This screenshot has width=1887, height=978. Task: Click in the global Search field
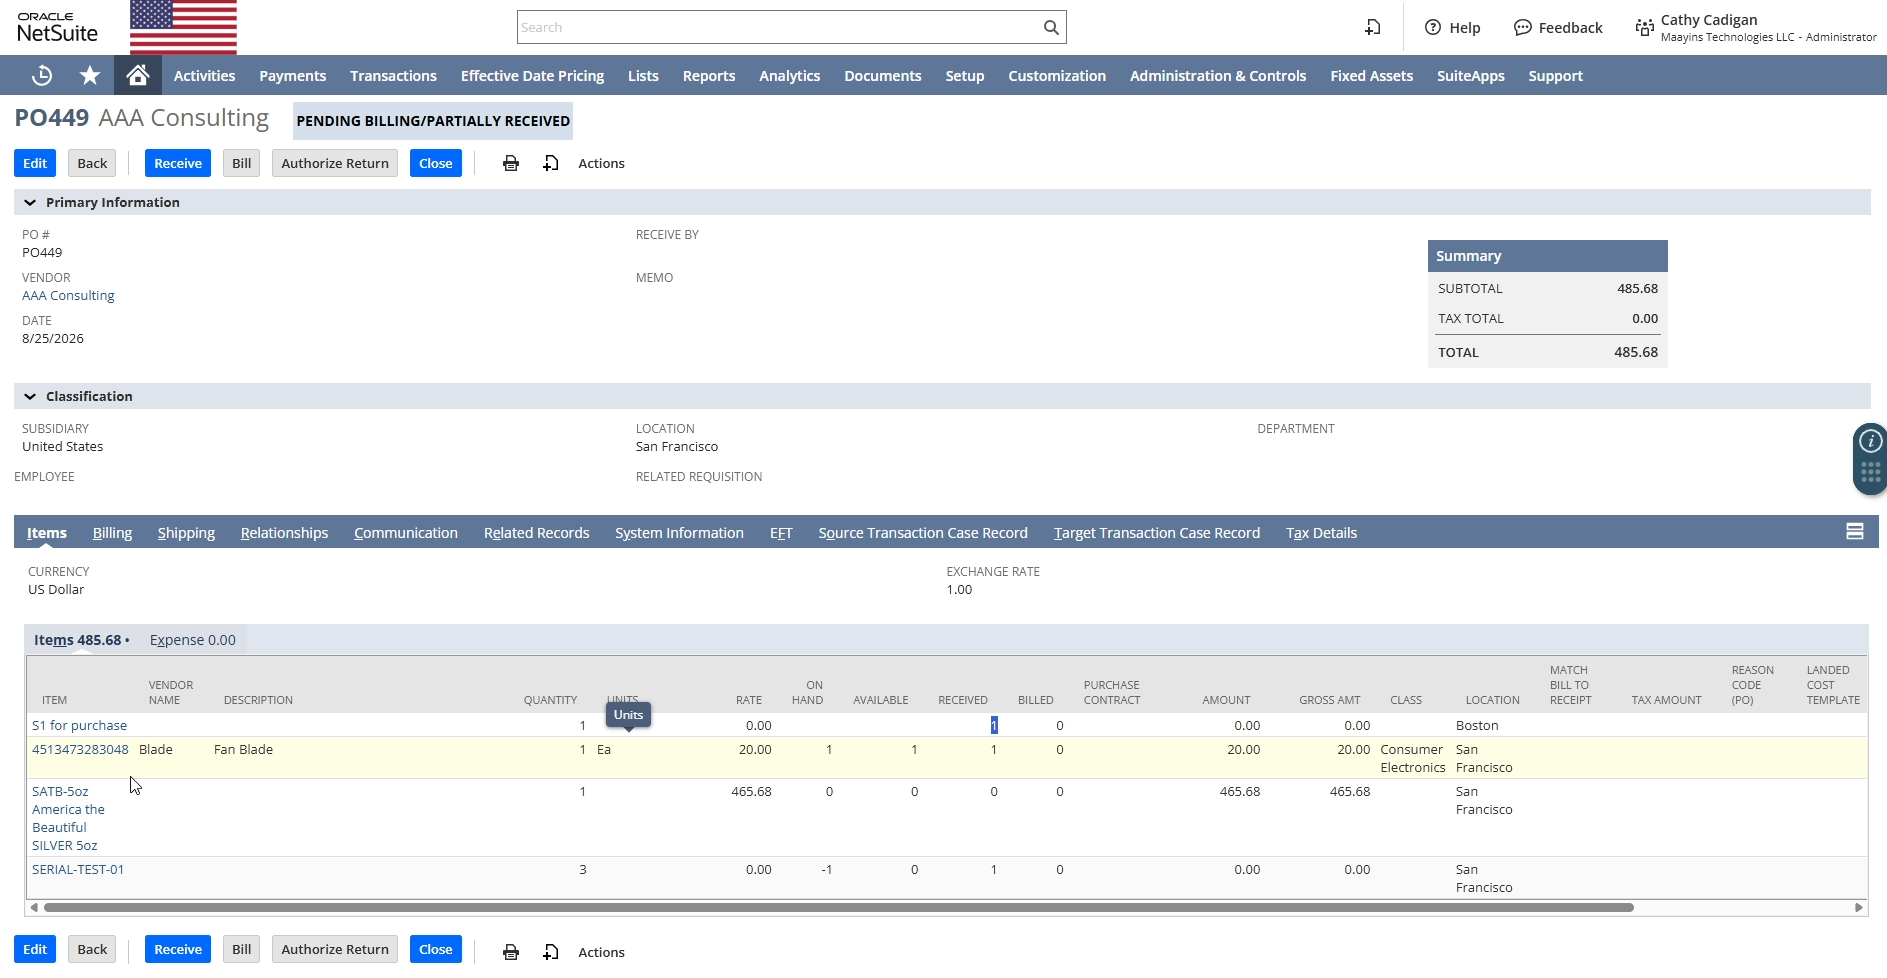pos(779,27)
